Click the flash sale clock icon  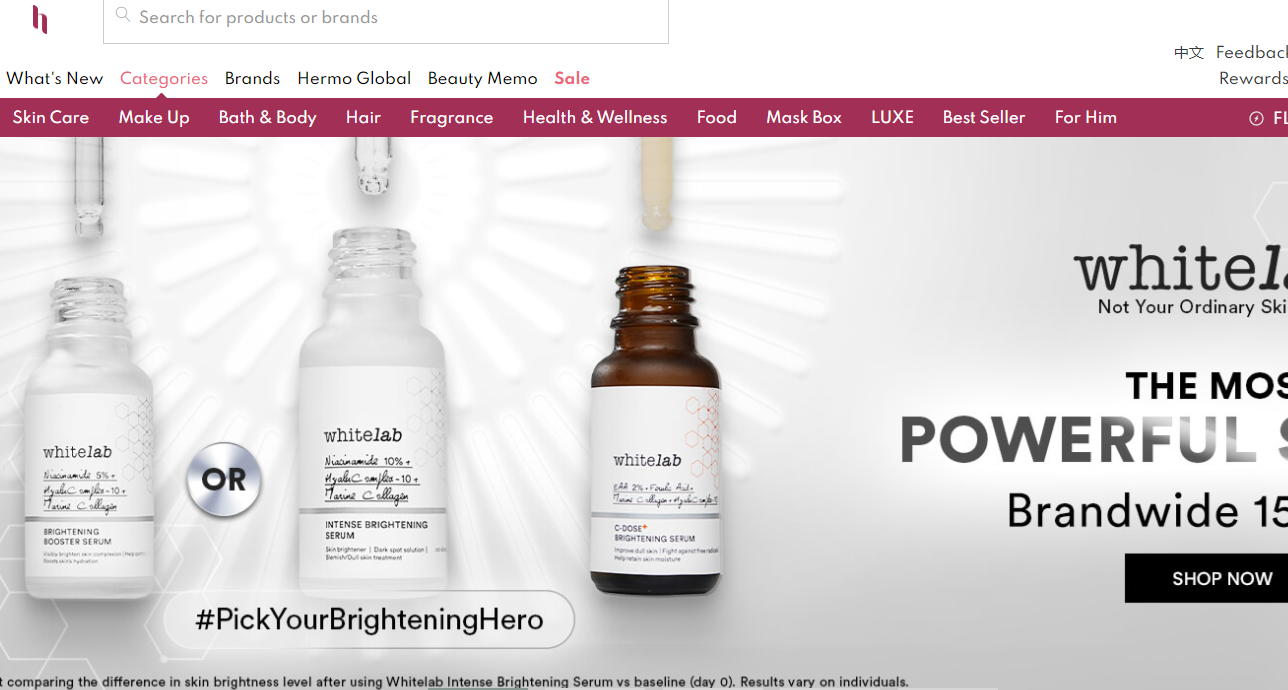(x=1256, y=118)
